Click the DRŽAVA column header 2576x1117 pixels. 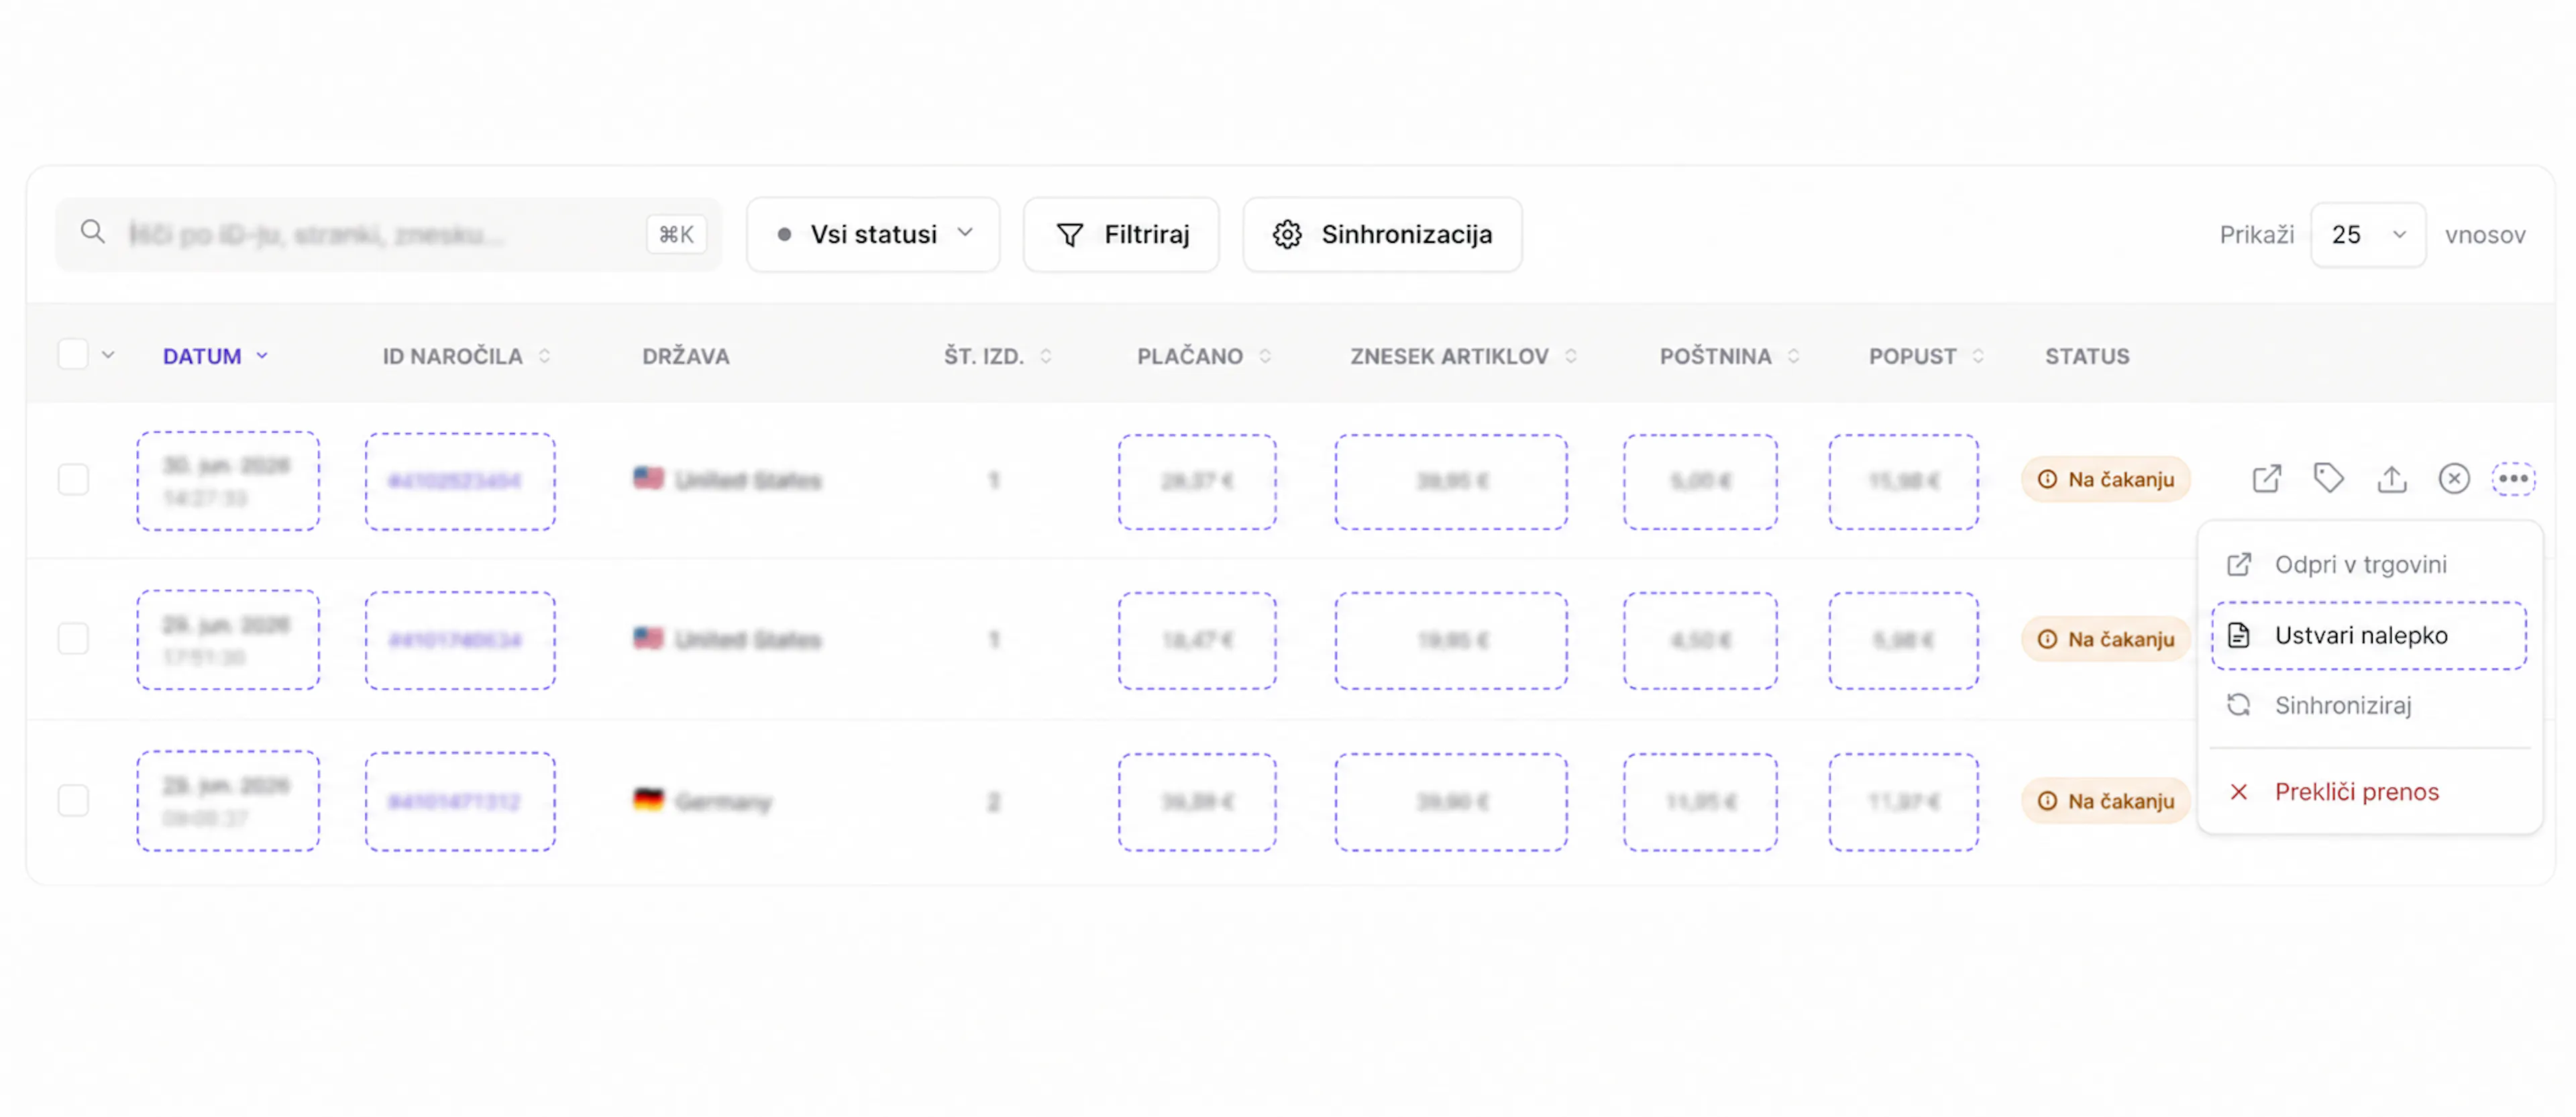tap(686, 356)
